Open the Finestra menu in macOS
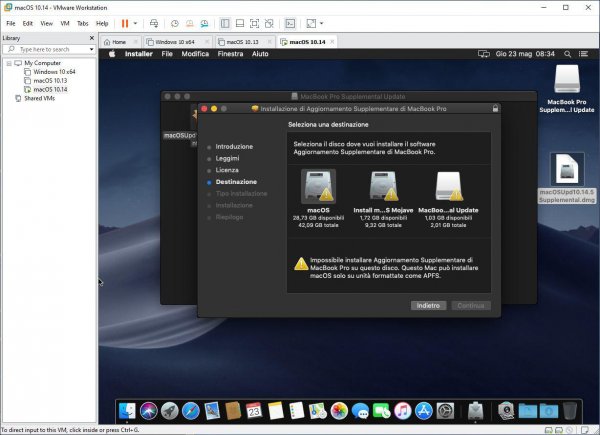Viewport: 600px width, 435px height. coord(229,54)
